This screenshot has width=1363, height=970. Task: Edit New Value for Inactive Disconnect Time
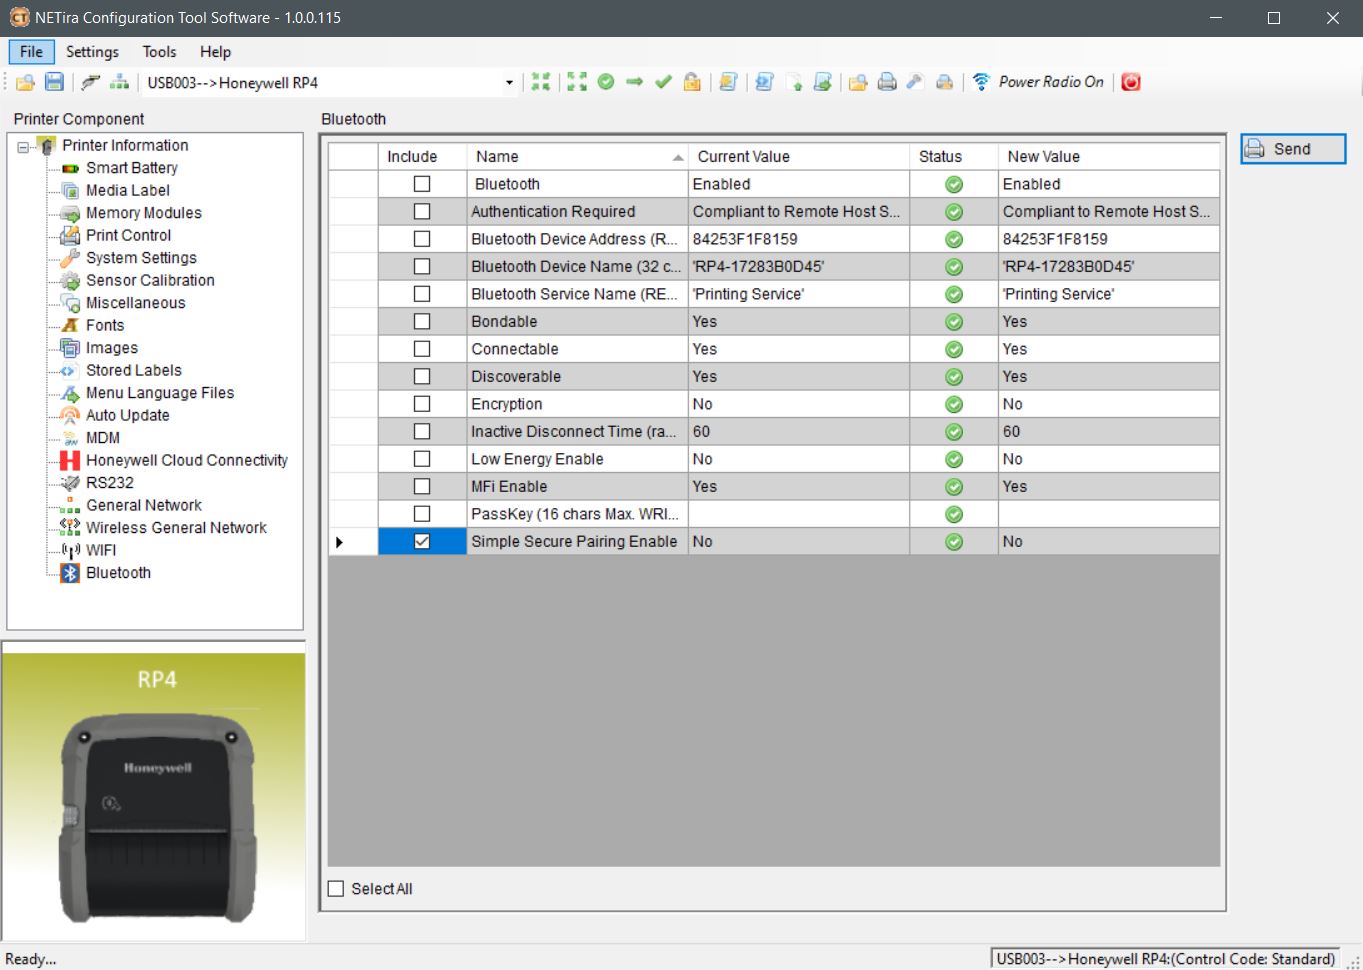pos(1109,432)
